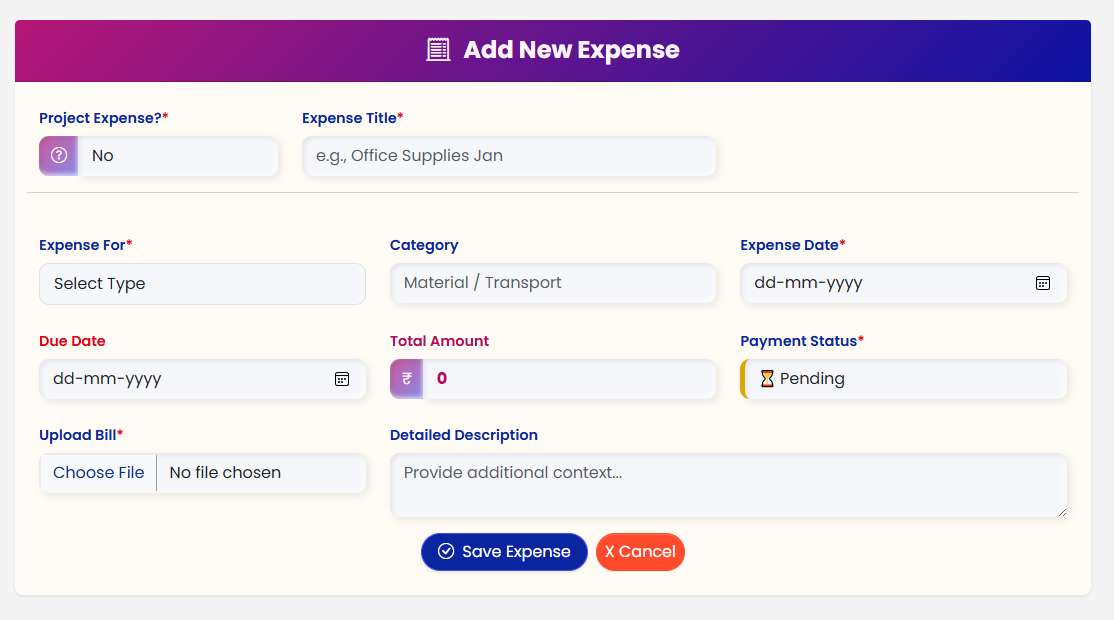Screen dimensions: 1114x620
Task: Click the hourglass icon in Payment Status
Action: [767, 379]
